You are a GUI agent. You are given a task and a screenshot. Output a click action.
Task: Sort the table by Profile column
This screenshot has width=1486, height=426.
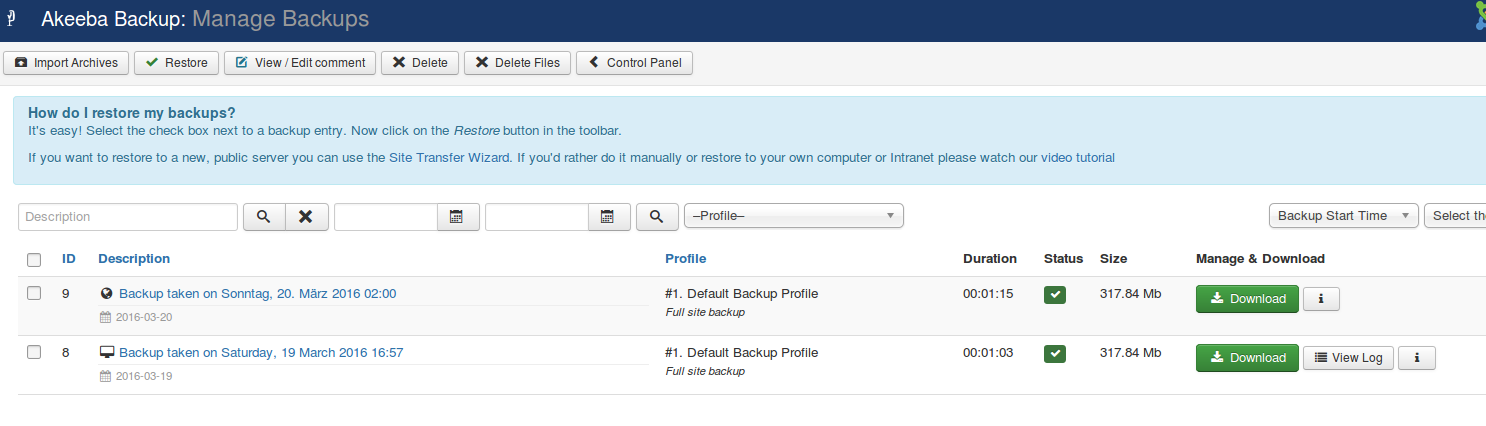(x=685, y=259)
